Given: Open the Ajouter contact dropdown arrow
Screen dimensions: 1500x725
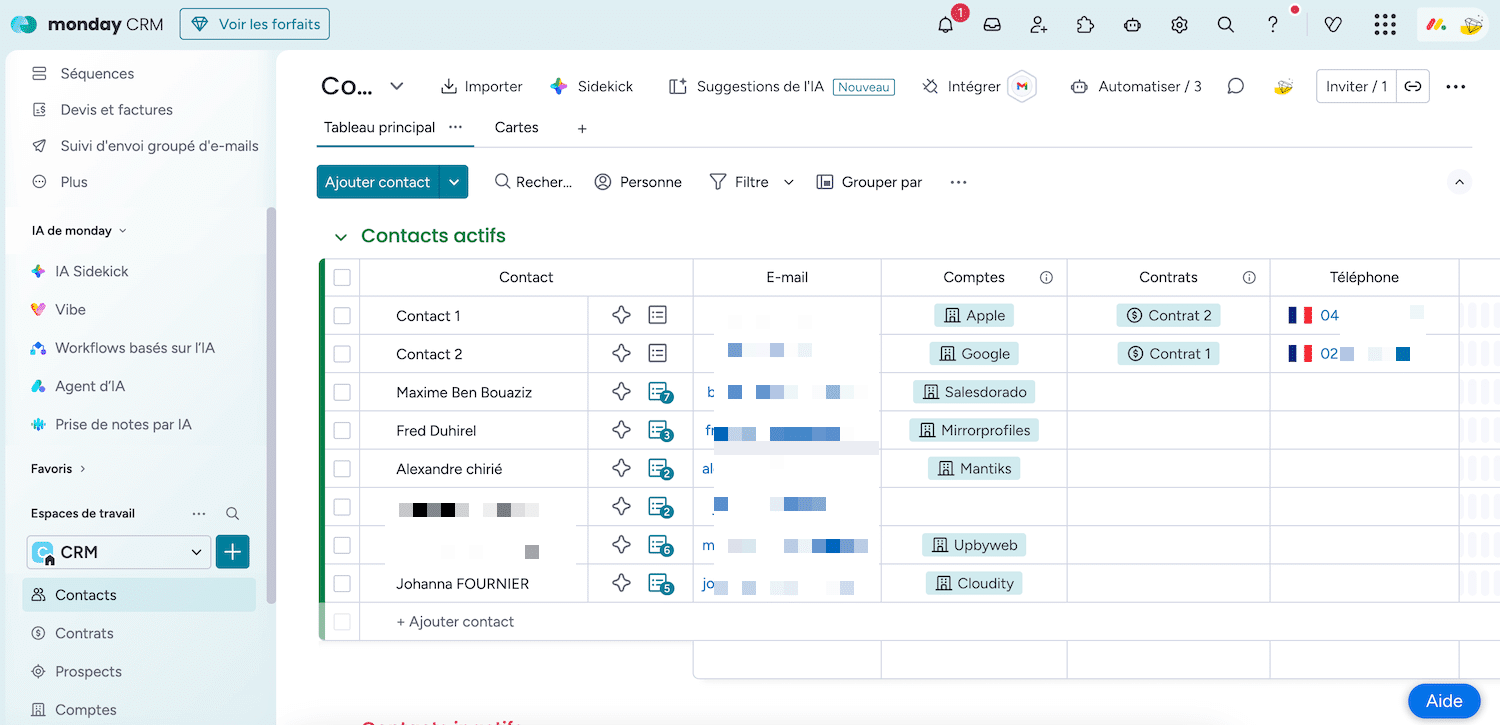Looking at the screenshot, I should [x=454, y=182].
